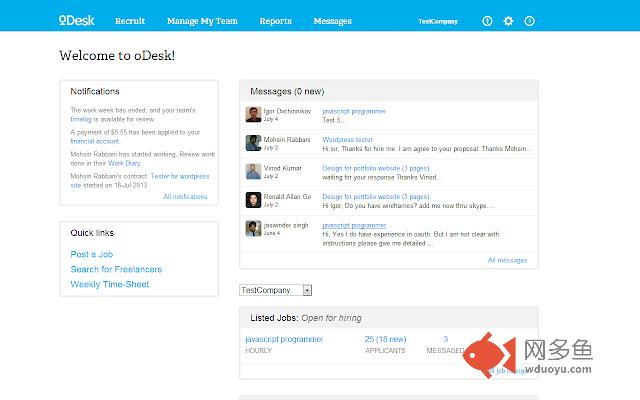Open Weekly Time-Sheet quick link
640x400 pixels.
tap(110, 284)
